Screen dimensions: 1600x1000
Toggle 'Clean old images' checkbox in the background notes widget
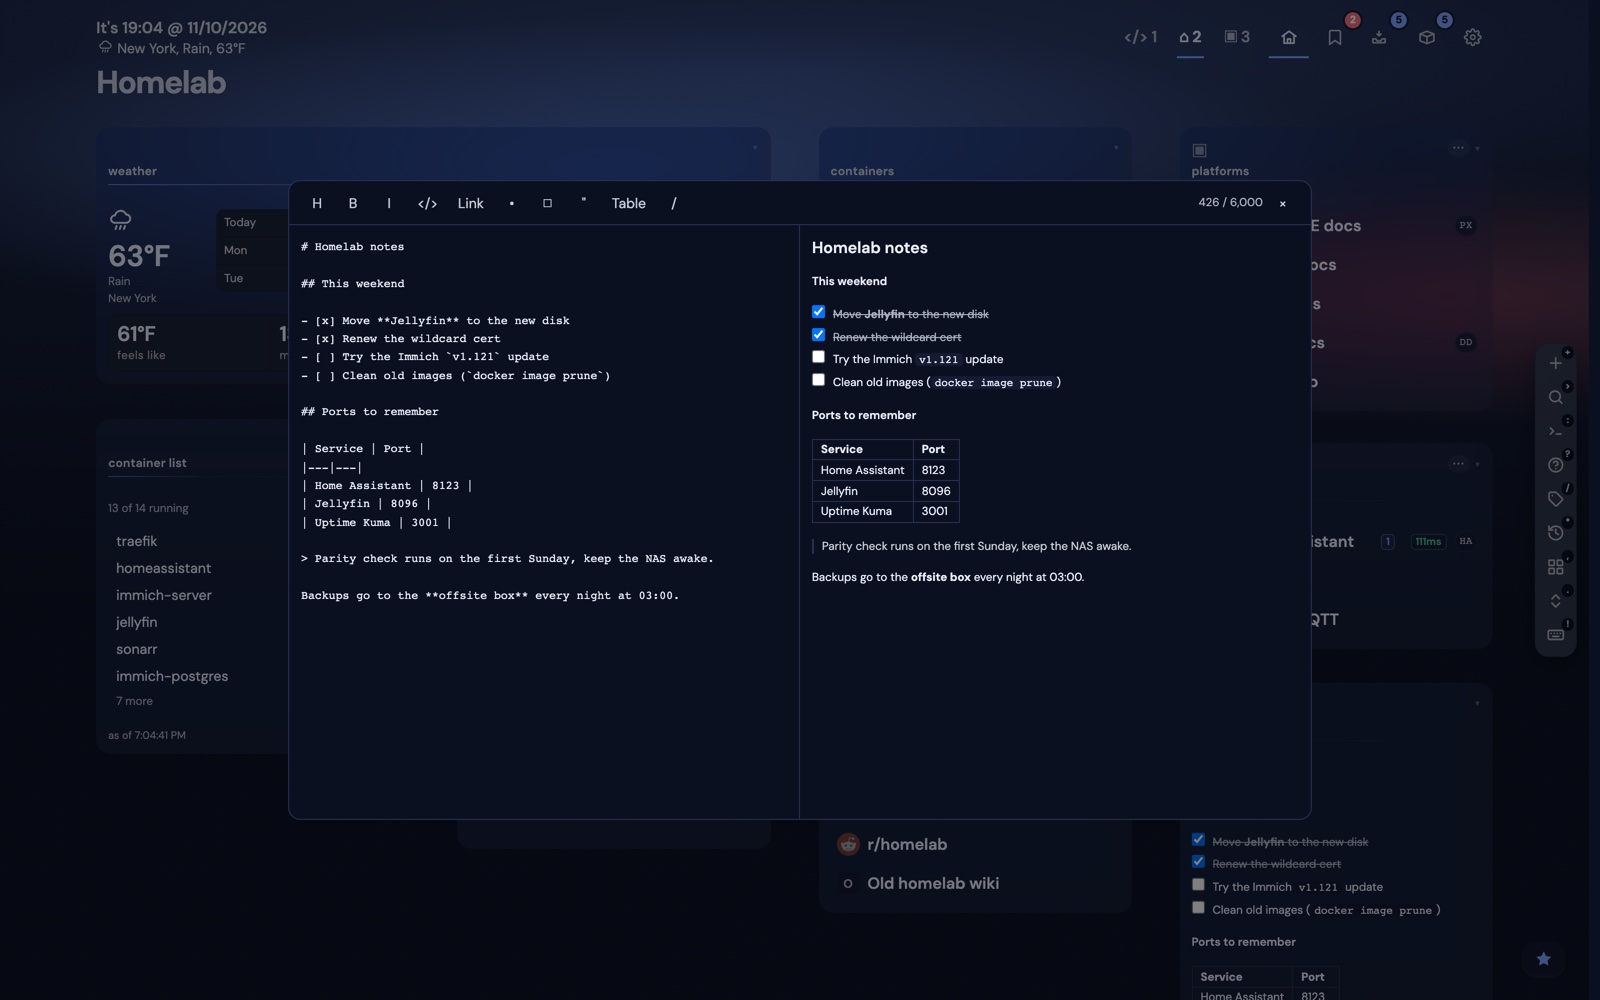click(1198, 908)
